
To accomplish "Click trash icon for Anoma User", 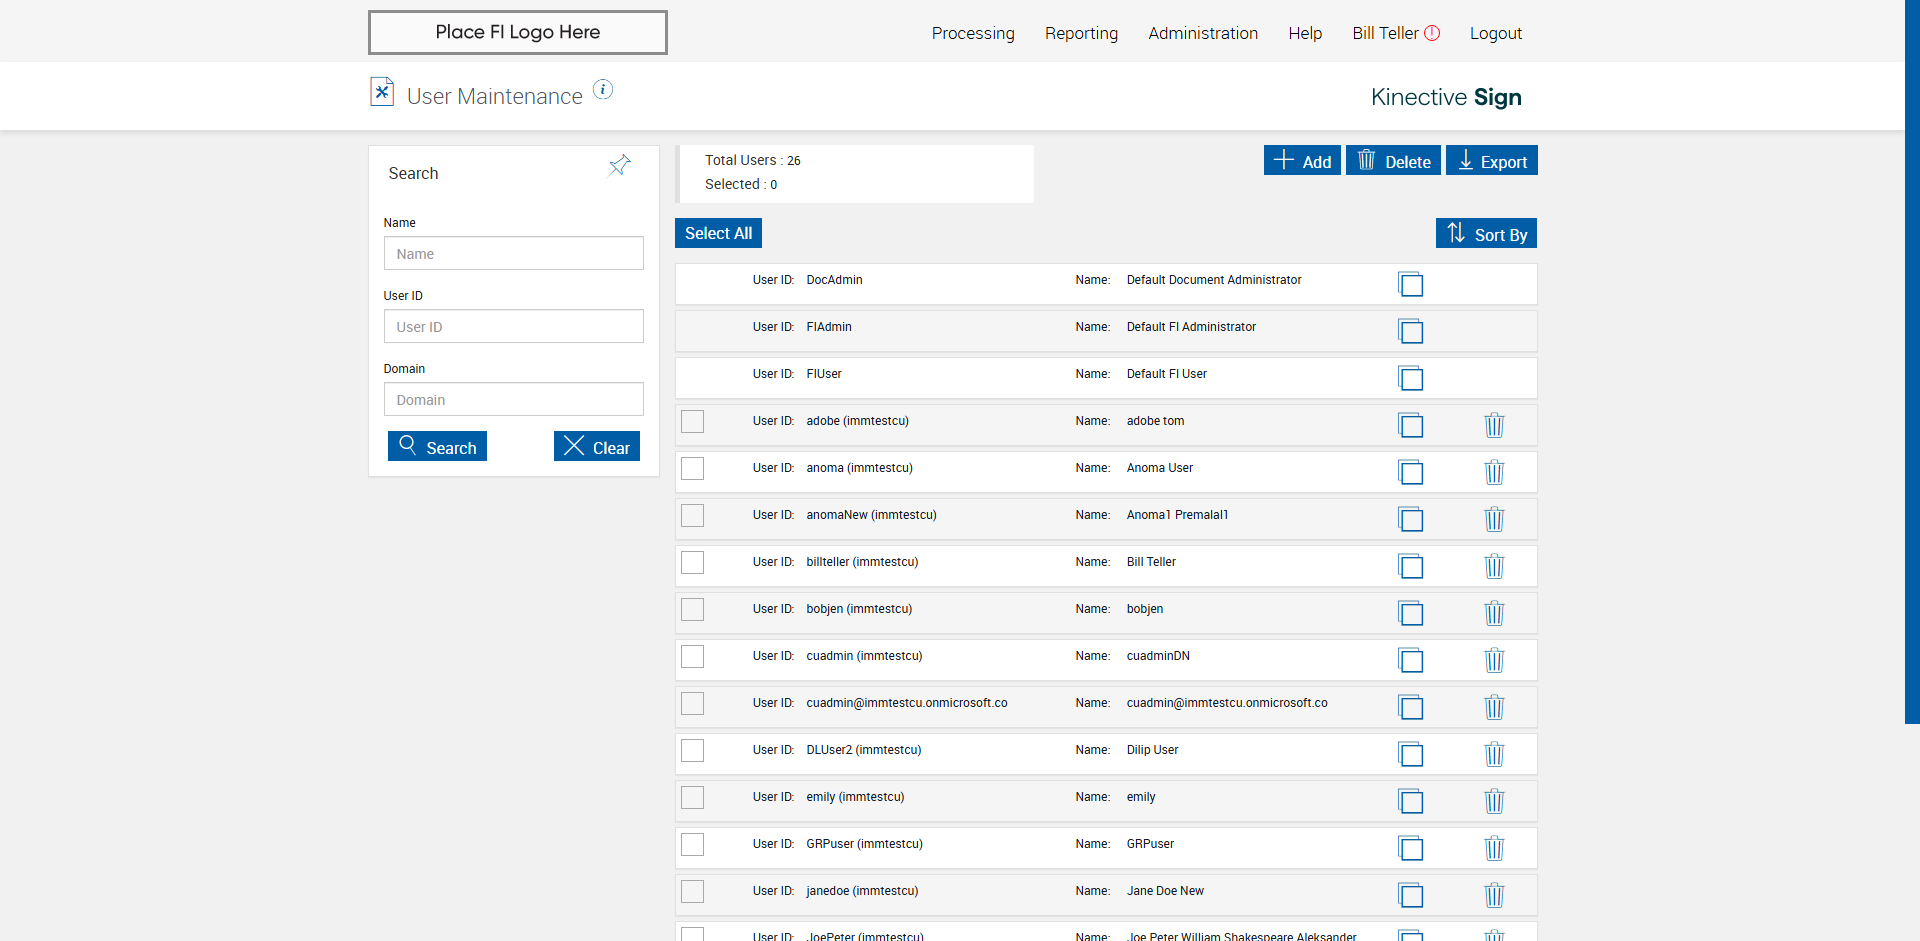I will click(x=1494, y=472).
